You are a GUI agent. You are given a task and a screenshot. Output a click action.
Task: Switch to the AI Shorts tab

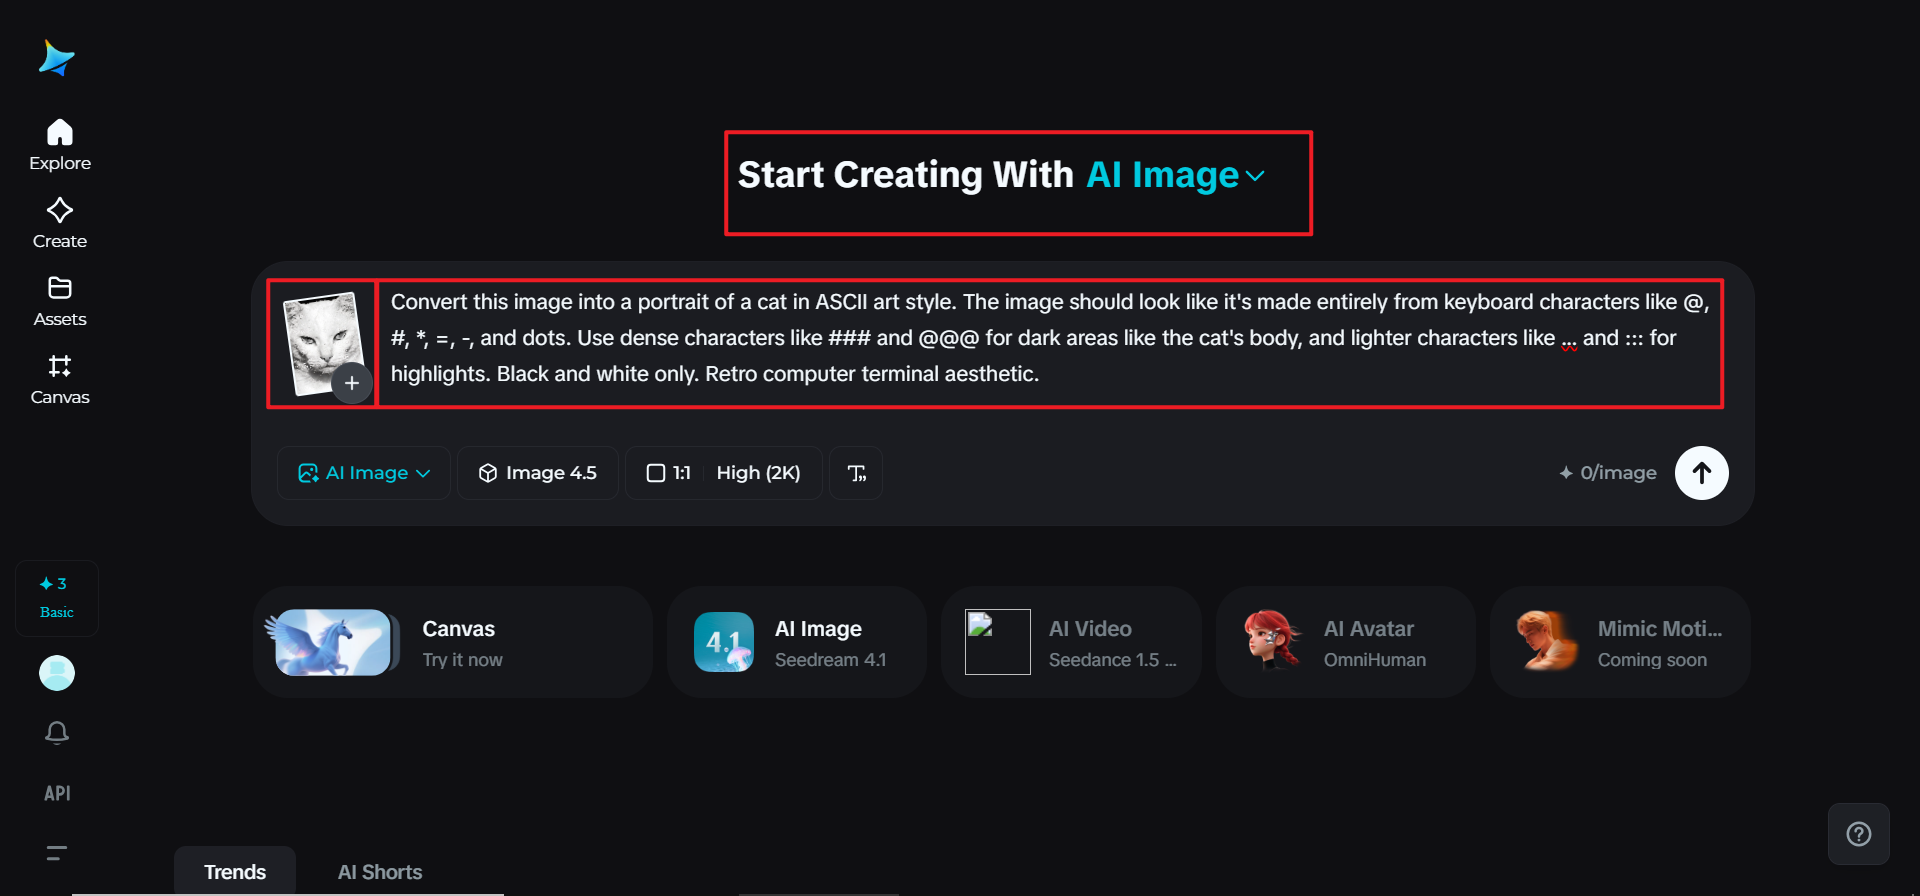click(x=380, y=872)
